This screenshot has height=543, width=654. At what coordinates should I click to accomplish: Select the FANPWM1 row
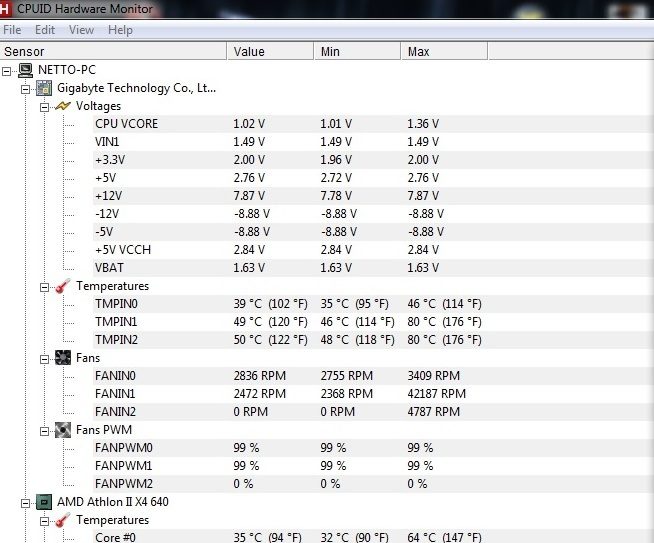click(373, 465)
